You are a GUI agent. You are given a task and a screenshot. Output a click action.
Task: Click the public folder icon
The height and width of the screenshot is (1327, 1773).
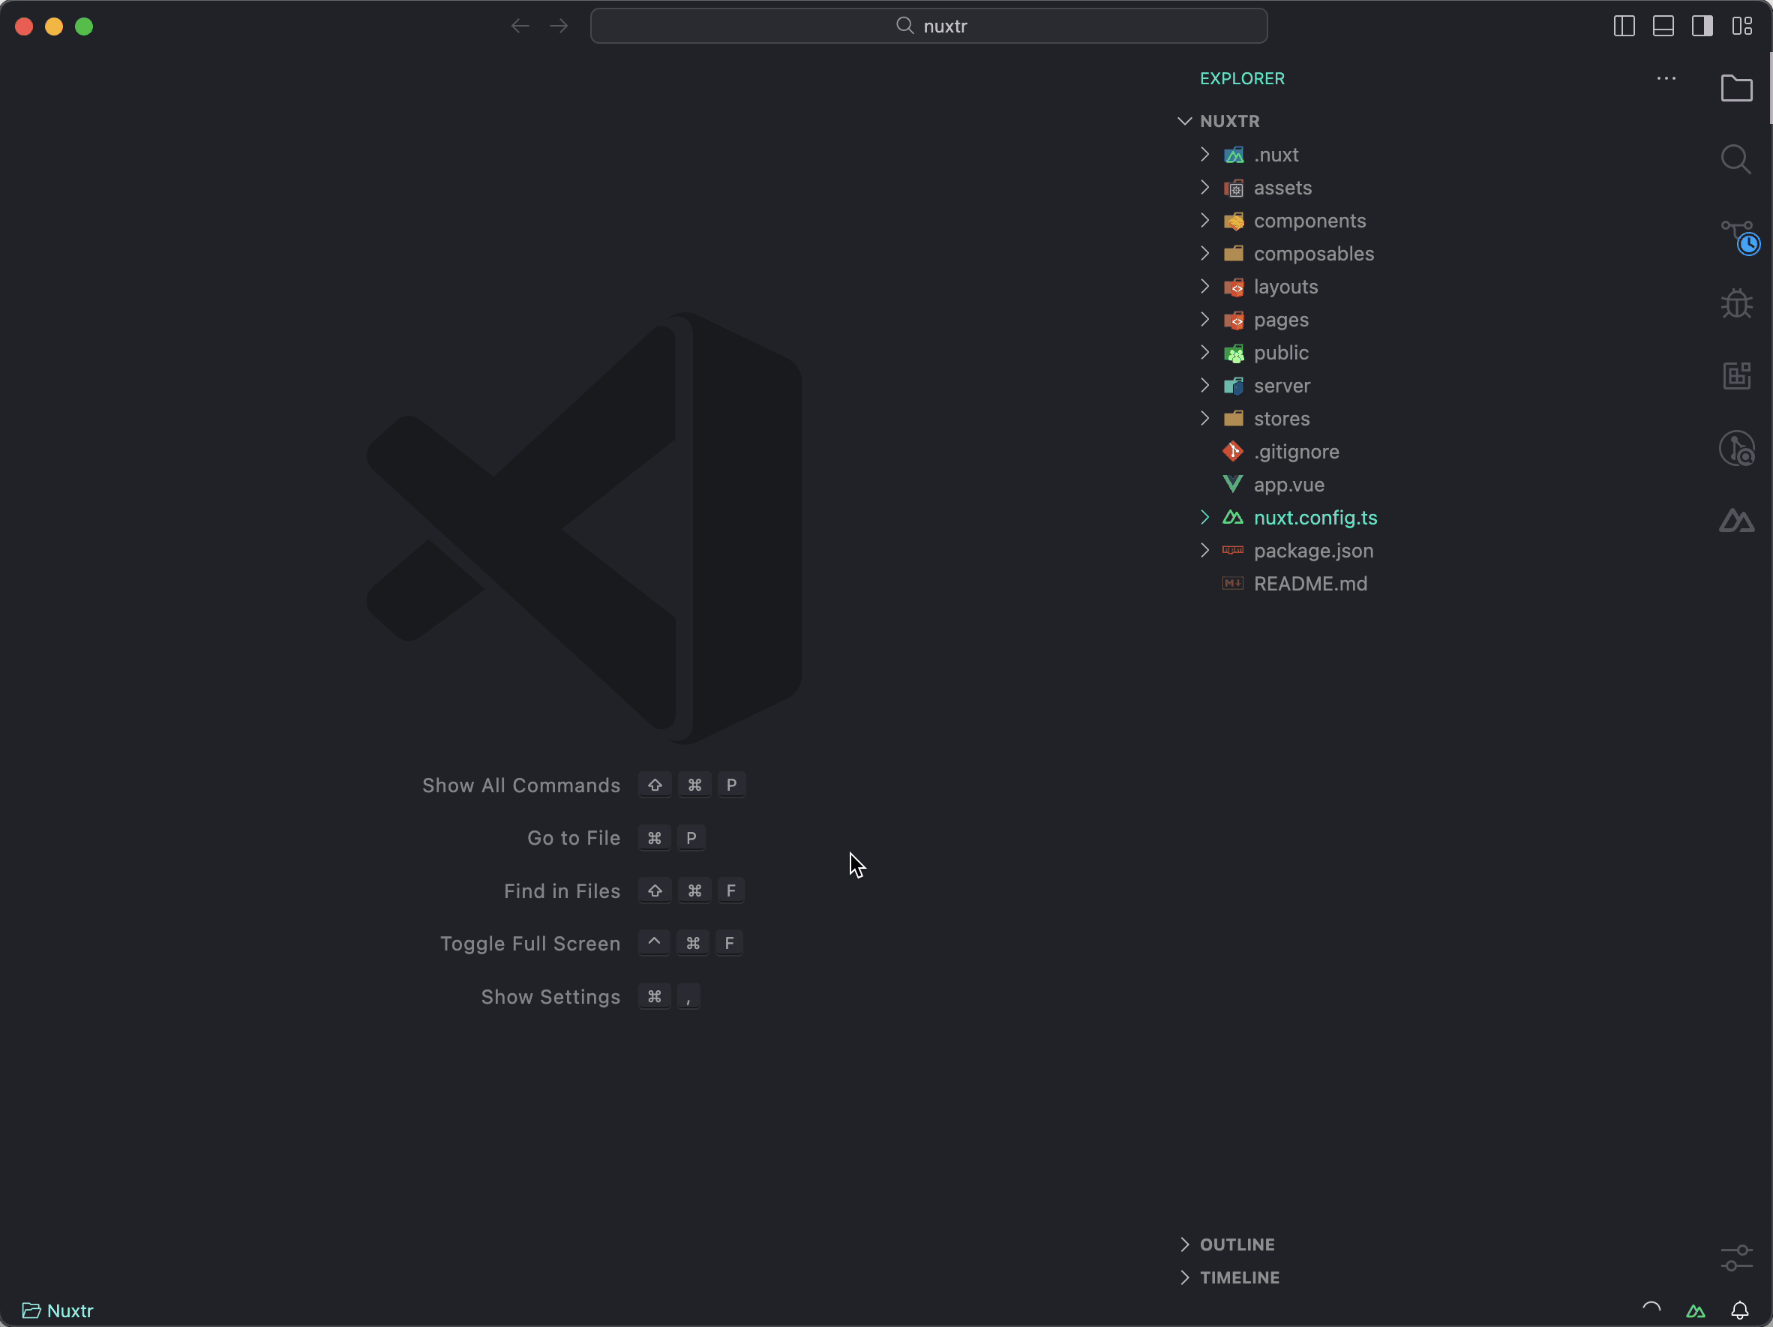click(x=1234, y=353)
